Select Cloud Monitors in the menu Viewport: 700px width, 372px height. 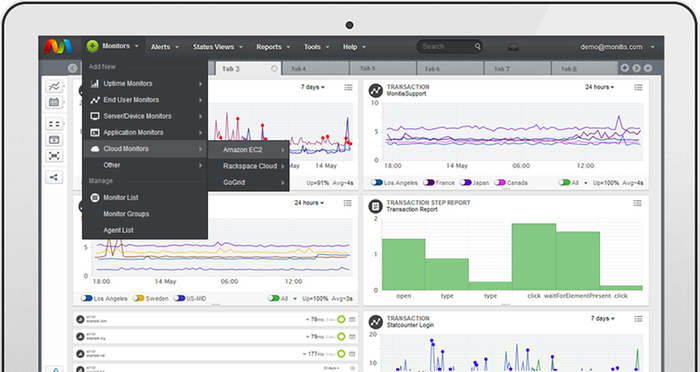tap(145, 149)
